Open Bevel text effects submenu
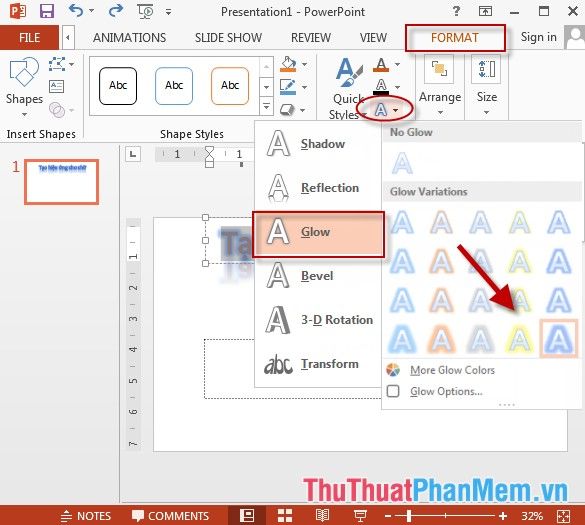The width and height of the screenshot is (585, 525). point(318,276)
